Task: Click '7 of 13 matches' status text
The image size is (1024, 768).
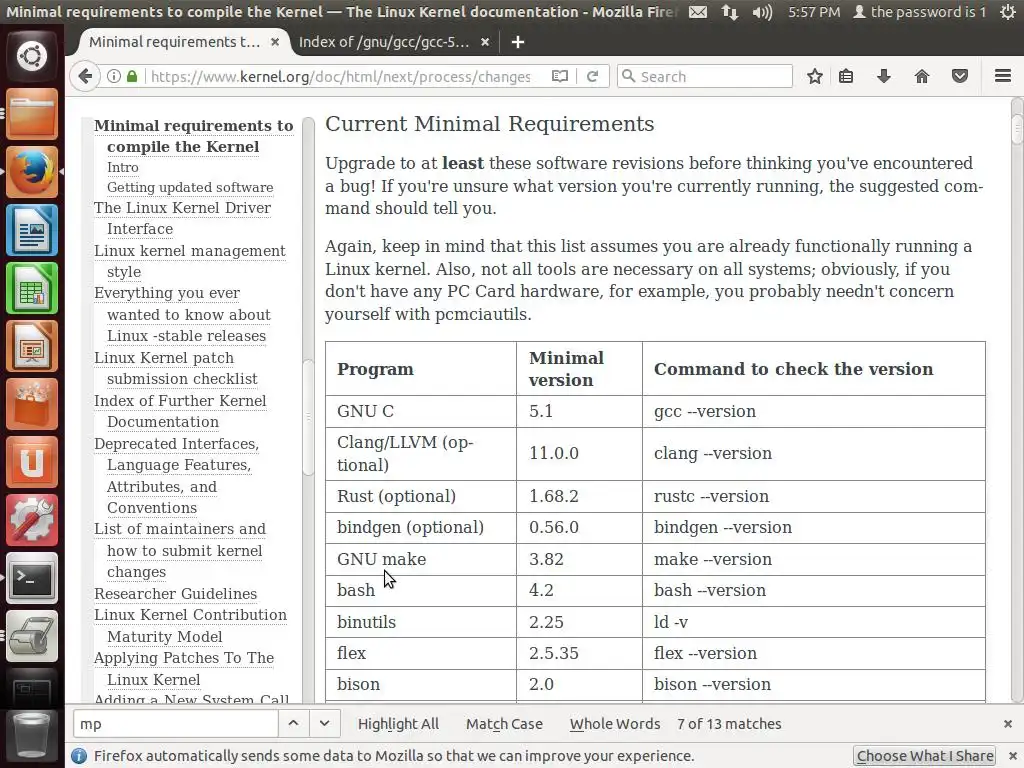Action: 729,724
